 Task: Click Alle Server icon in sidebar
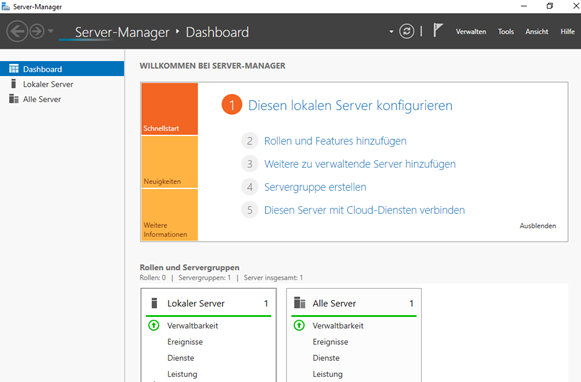click(14, 99)
